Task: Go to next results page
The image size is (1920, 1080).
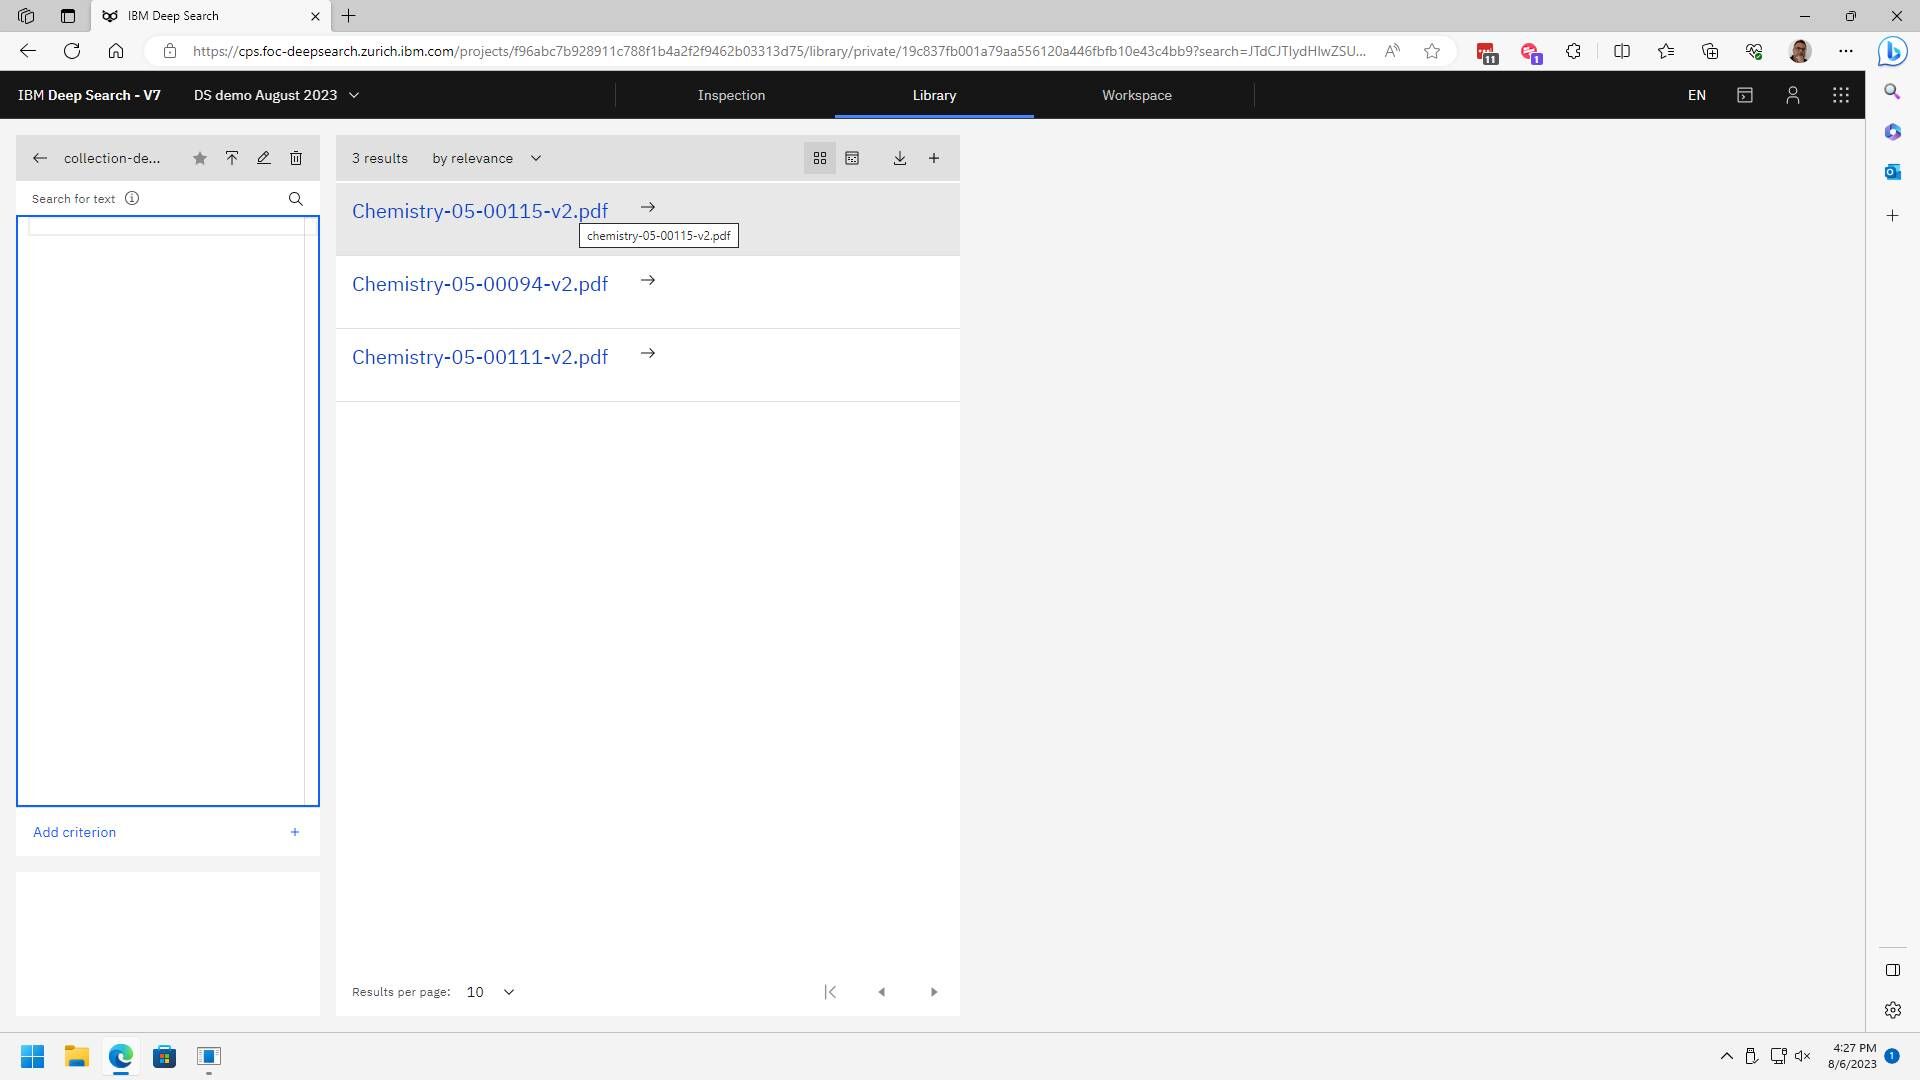Action: pos(934,992)
